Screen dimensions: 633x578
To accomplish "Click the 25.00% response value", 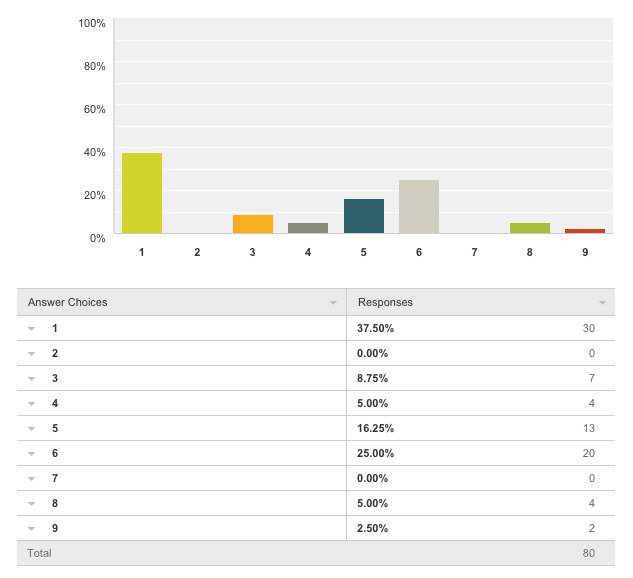I will click(376, 453).
